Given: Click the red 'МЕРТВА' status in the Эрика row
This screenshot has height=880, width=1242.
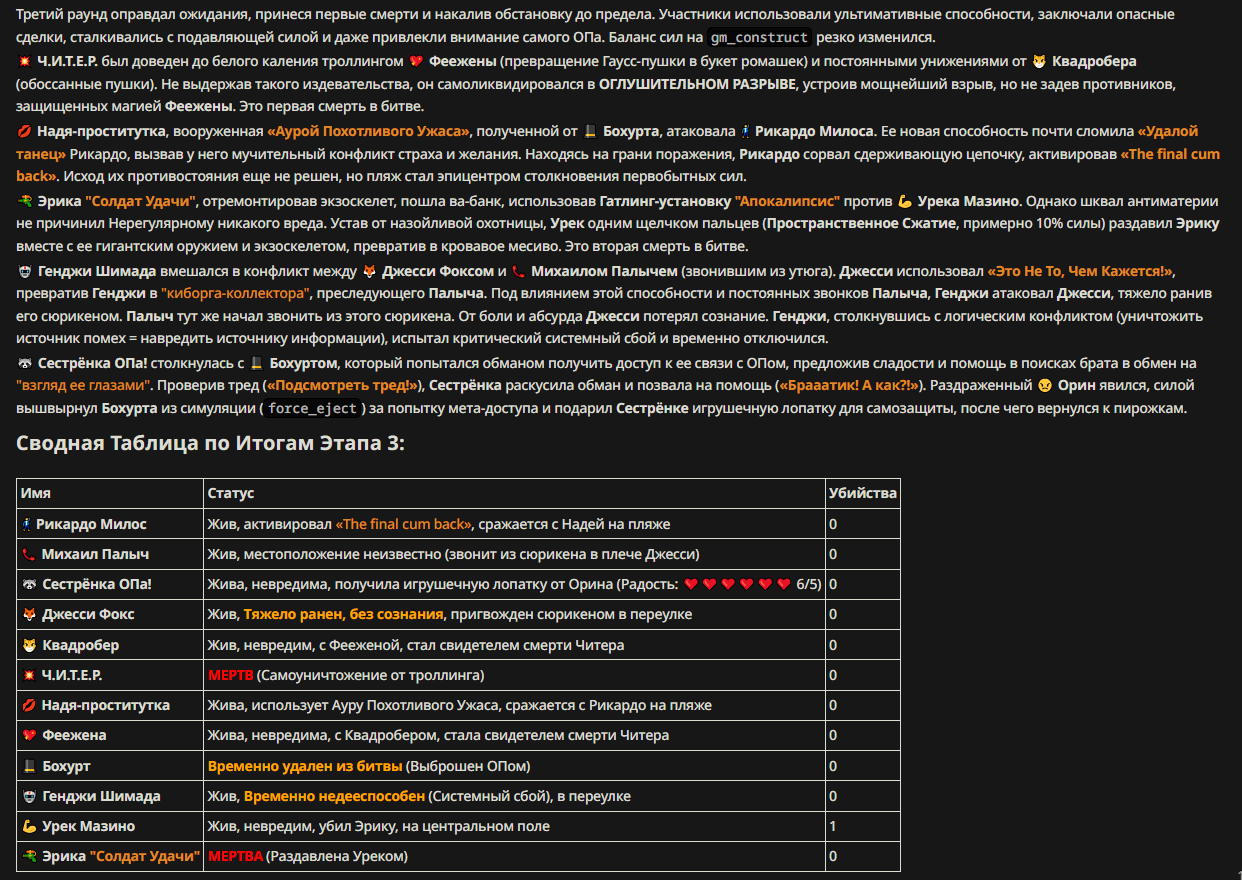Looking at the screenshot, I should [235, 856].
